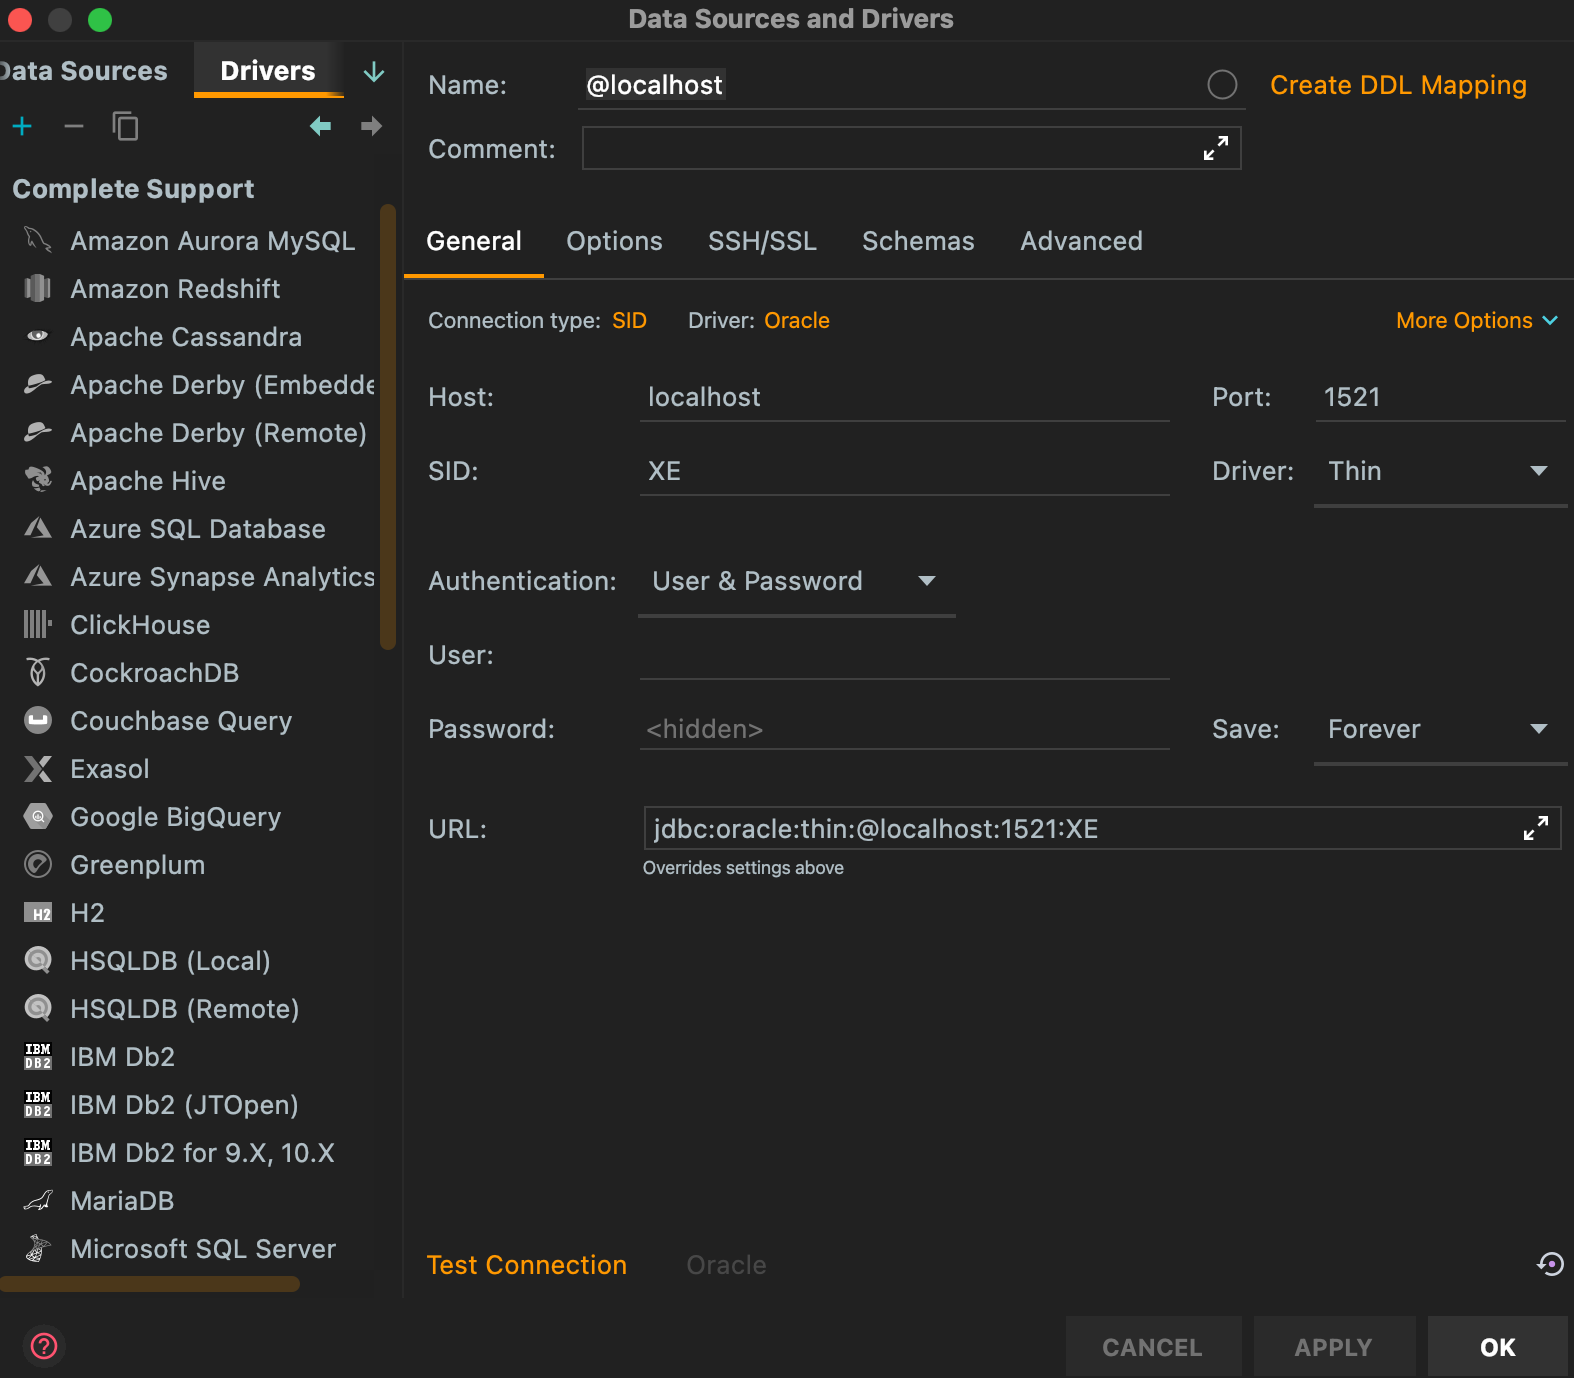Click the duplicate driver icon

pyautogui.click(x=125, y=126)
